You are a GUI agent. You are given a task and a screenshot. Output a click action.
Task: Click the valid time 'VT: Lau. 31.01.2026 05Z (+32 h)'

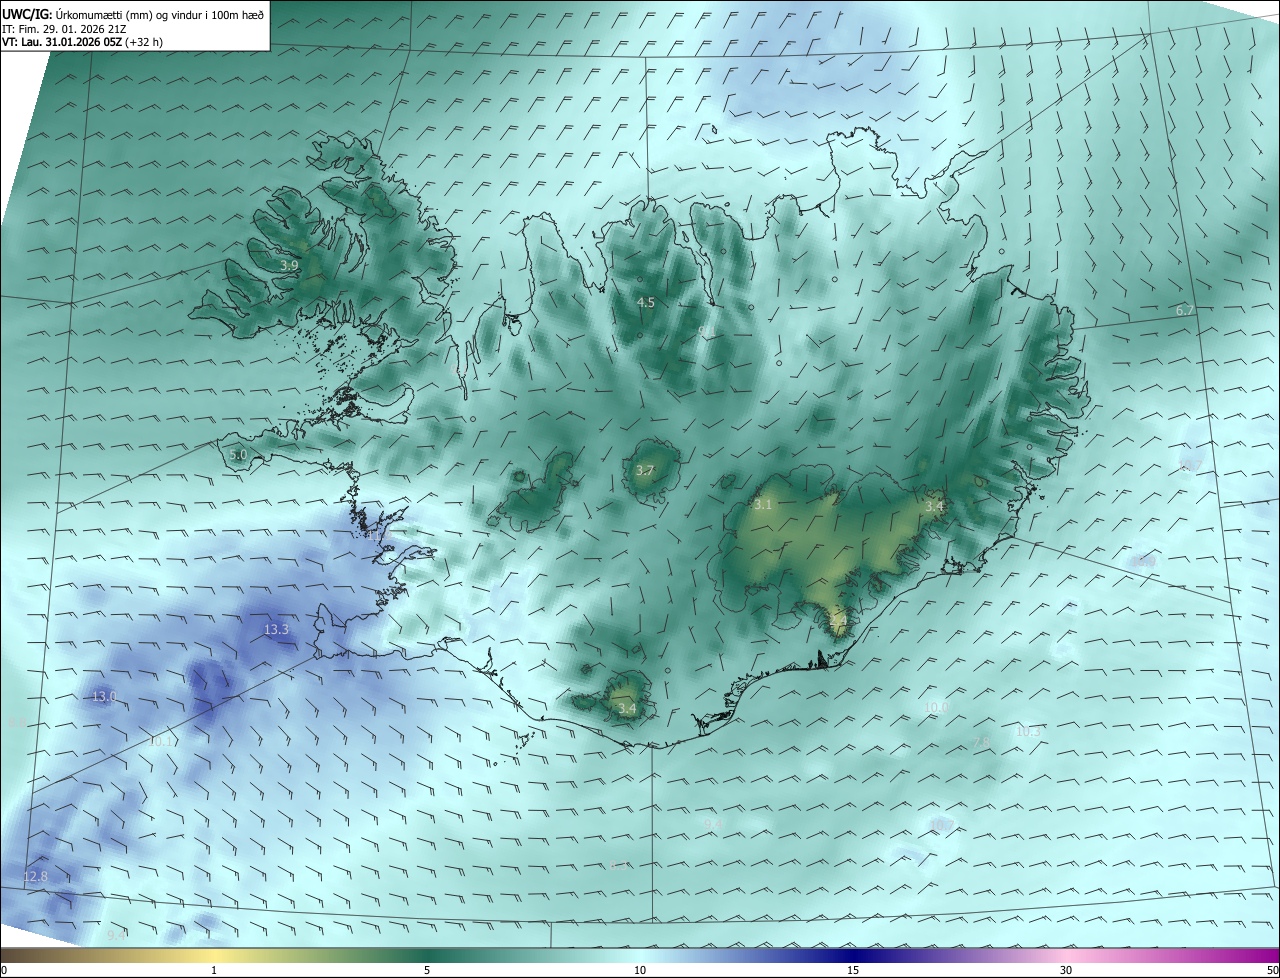coord(83,42)
